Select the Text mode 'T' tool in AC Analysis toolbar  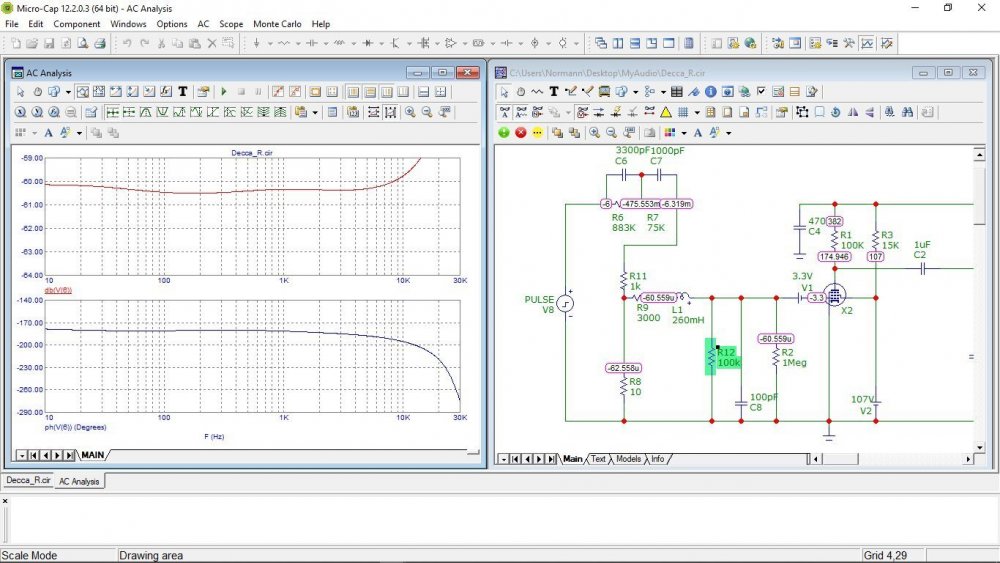(x=182, y=92)
